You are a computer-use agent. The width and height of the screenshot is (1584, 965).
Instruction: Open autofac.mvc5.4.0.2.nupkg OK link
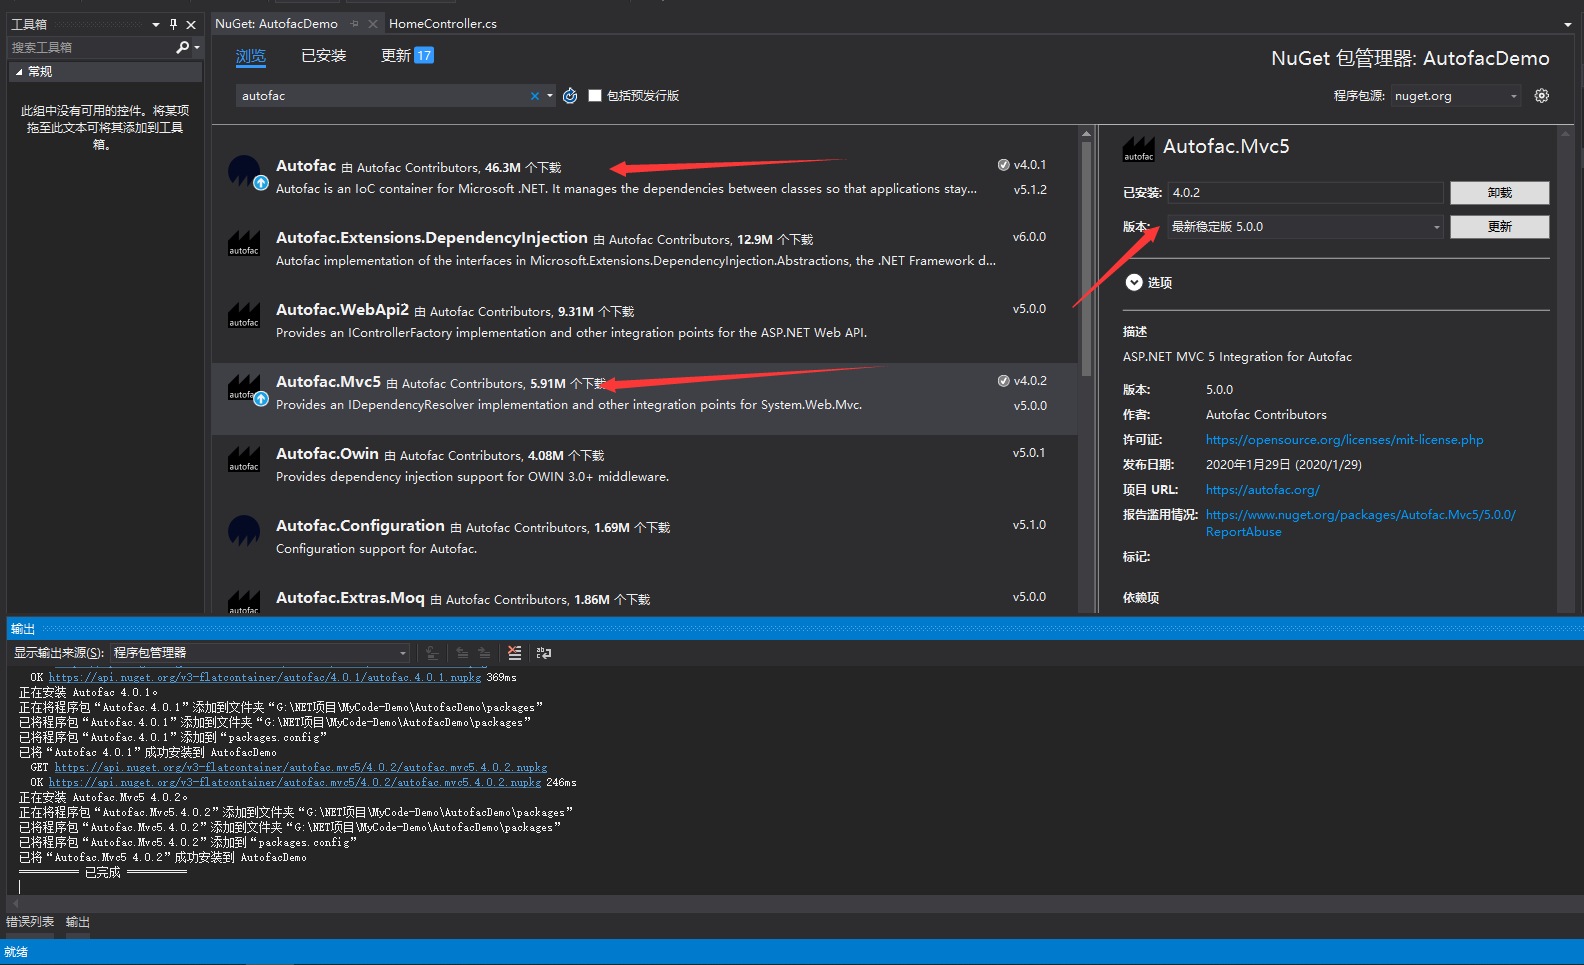(x=295, y=783)
